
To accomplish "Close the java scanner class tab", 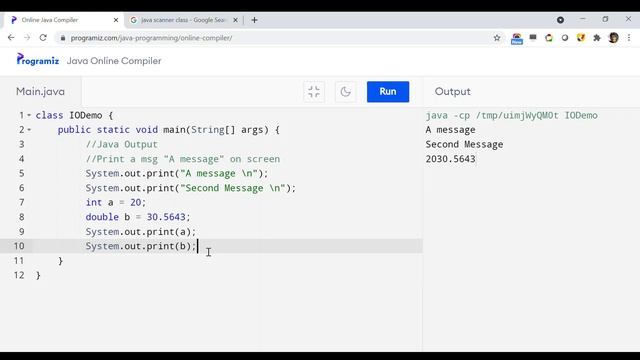I will (236, 20).
